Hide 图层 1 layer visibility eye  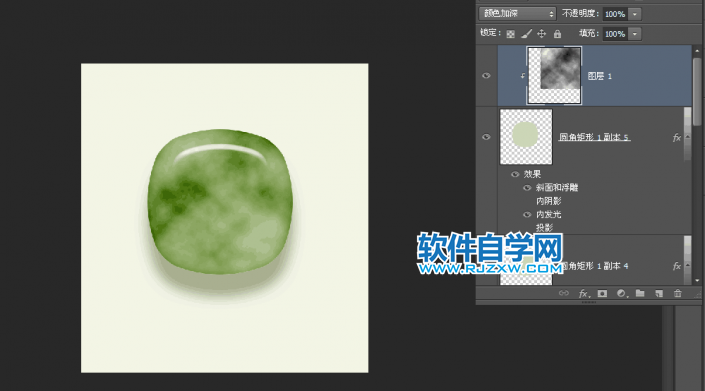pos(486,76)
